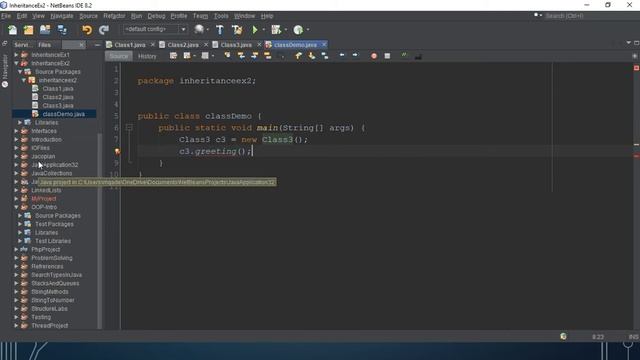Click the Find Previous Occurrence icon
The width and height of the screenshot is (640, 360).
(x=241, y=56)
